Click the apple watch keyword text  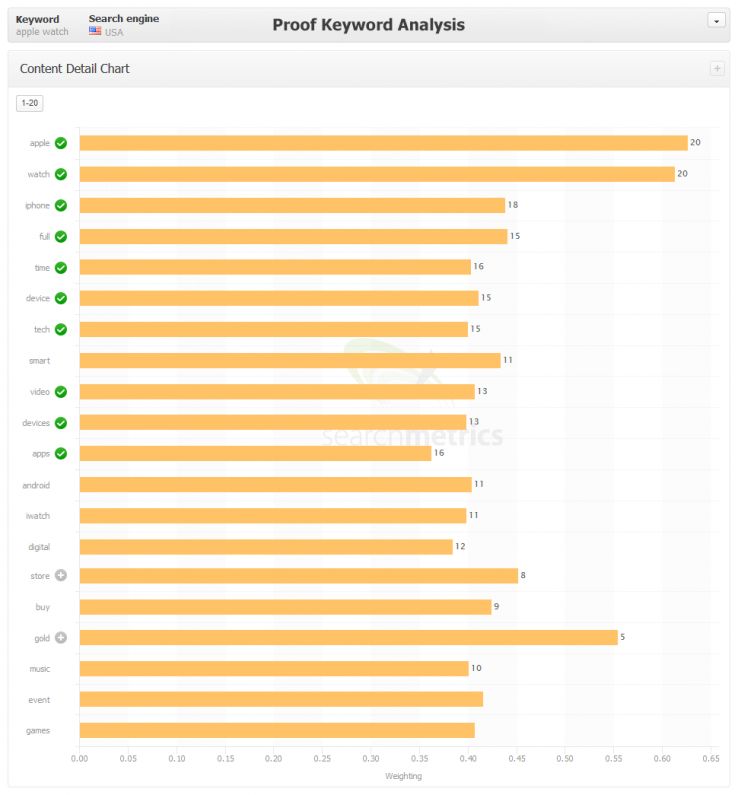[x=42, y=32]
